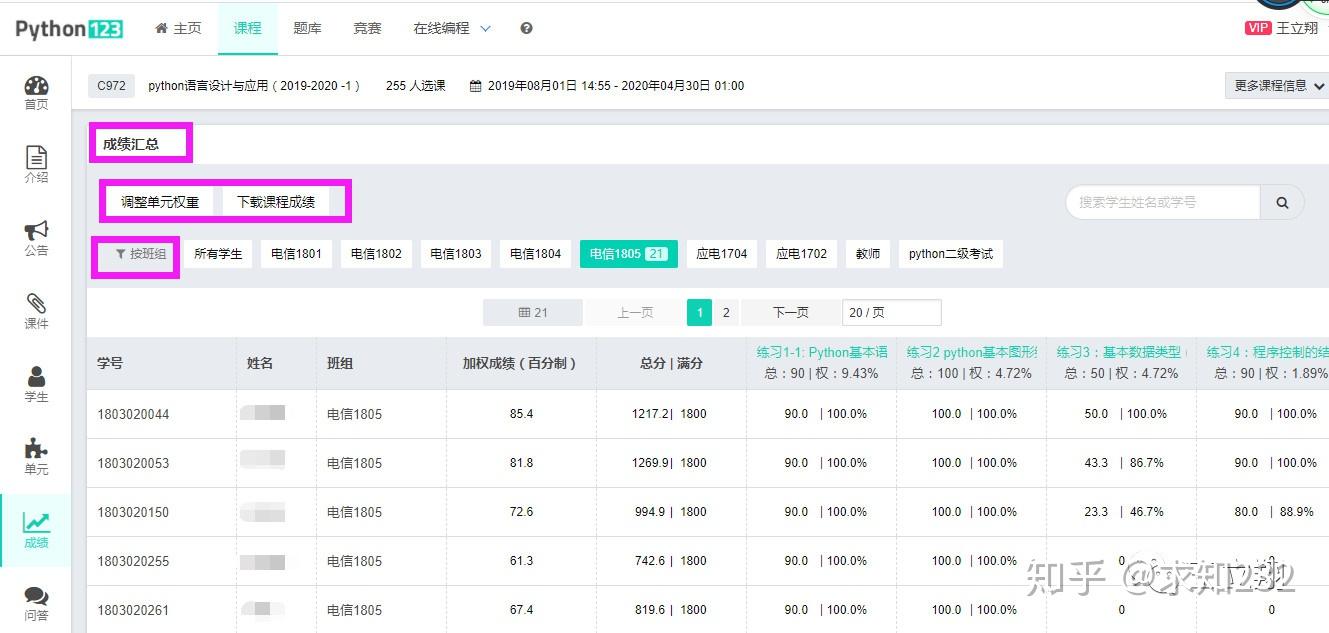Image resolution: width=1329 pixels, height=633 pixels.
Task: Open the 在线编程 dropdown menu
Action: tap(450, 28)
